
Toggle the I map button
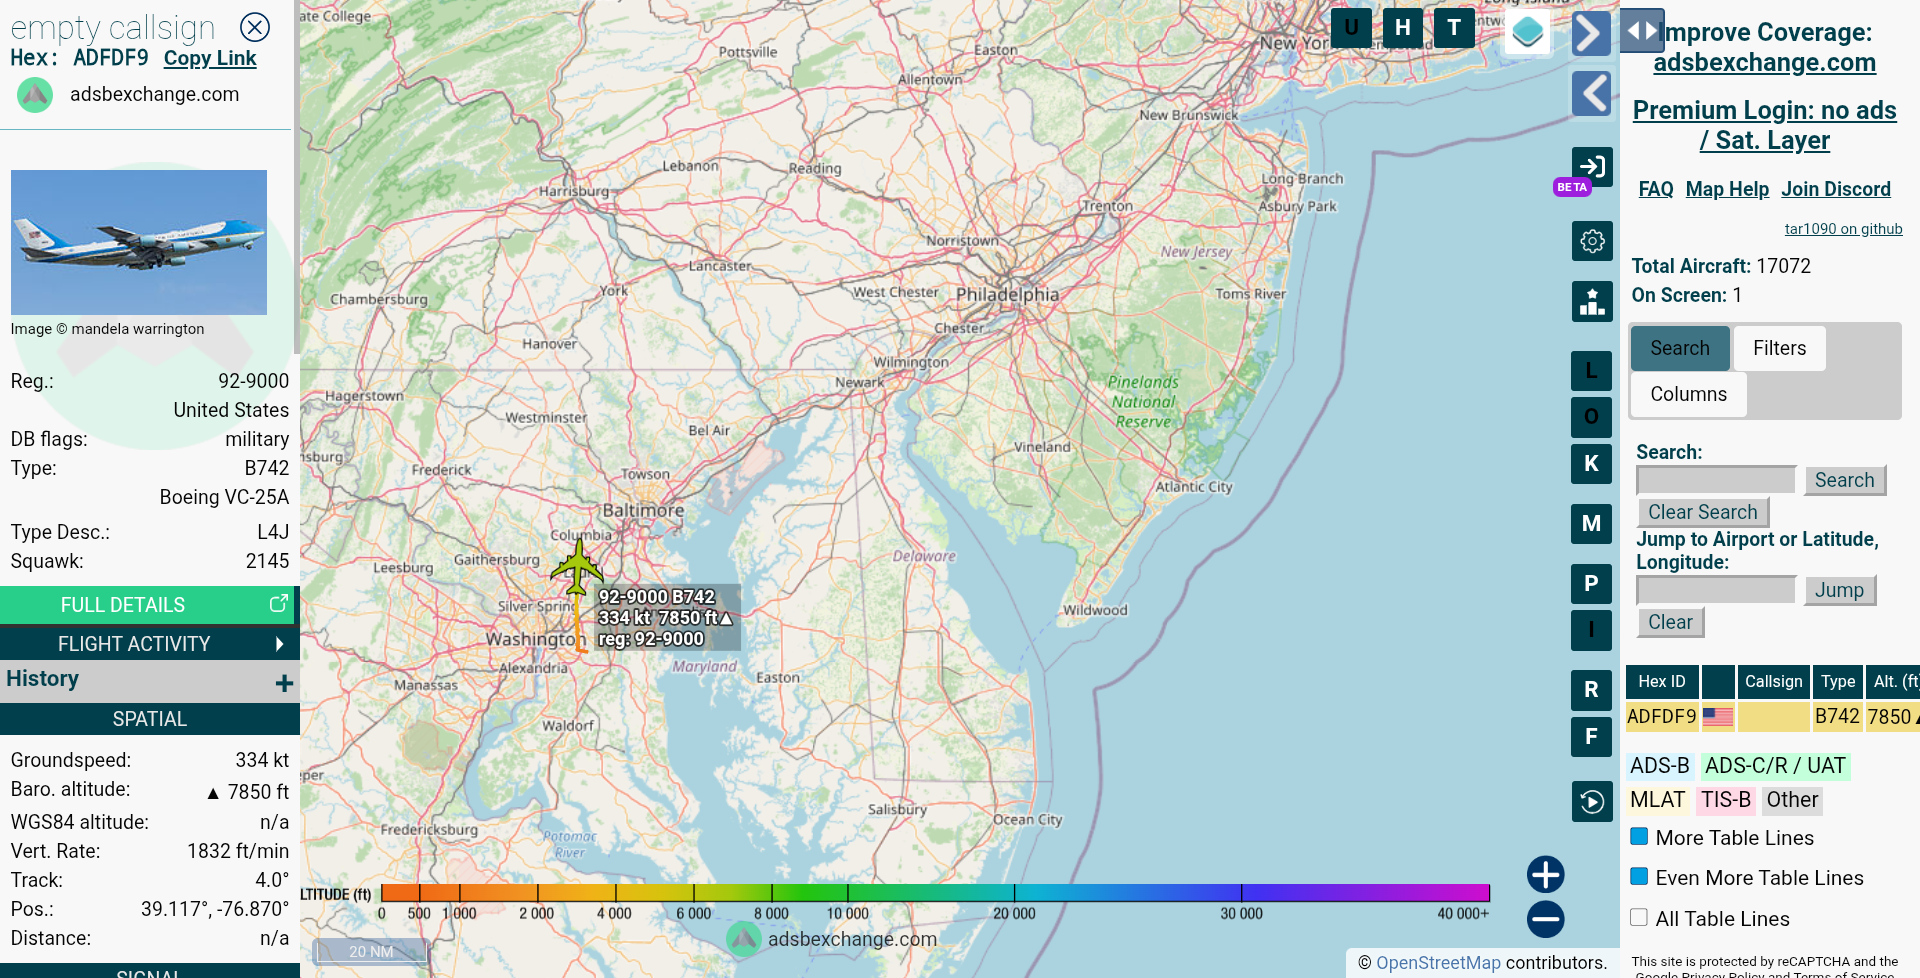[x=1591, y=630]
